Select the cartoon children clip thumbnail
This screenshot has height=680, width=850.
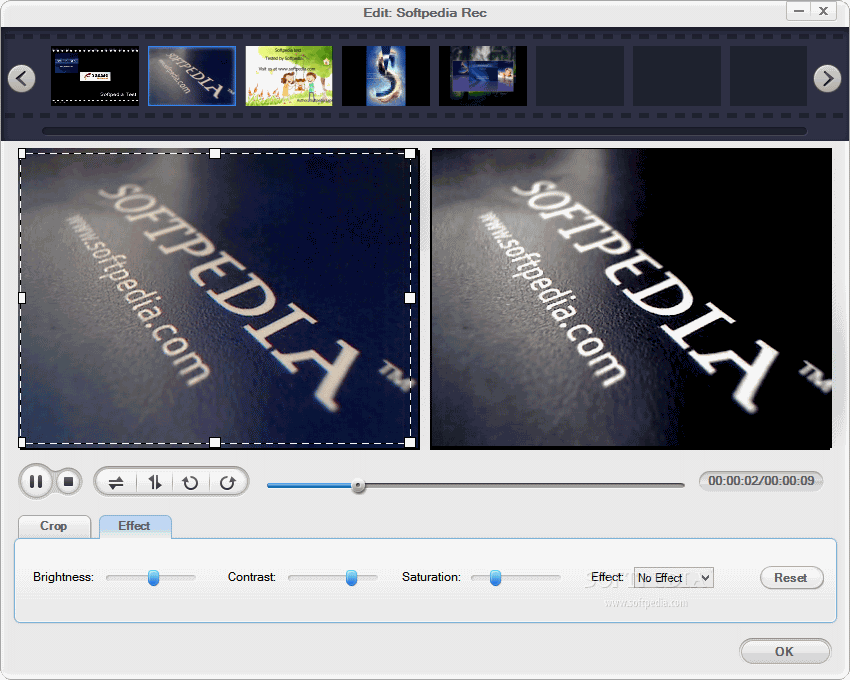click(x=289, y=76)
